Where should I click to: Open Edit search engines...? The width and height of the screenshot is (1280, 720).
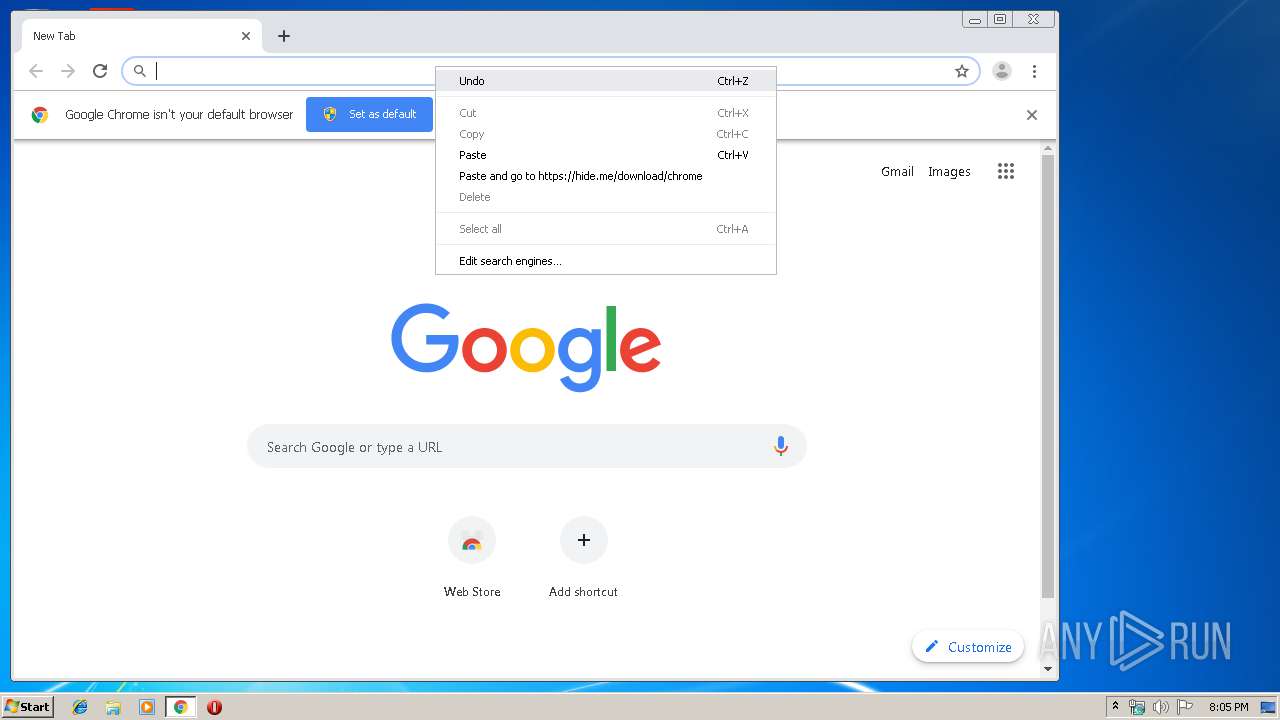coord(605,261)
